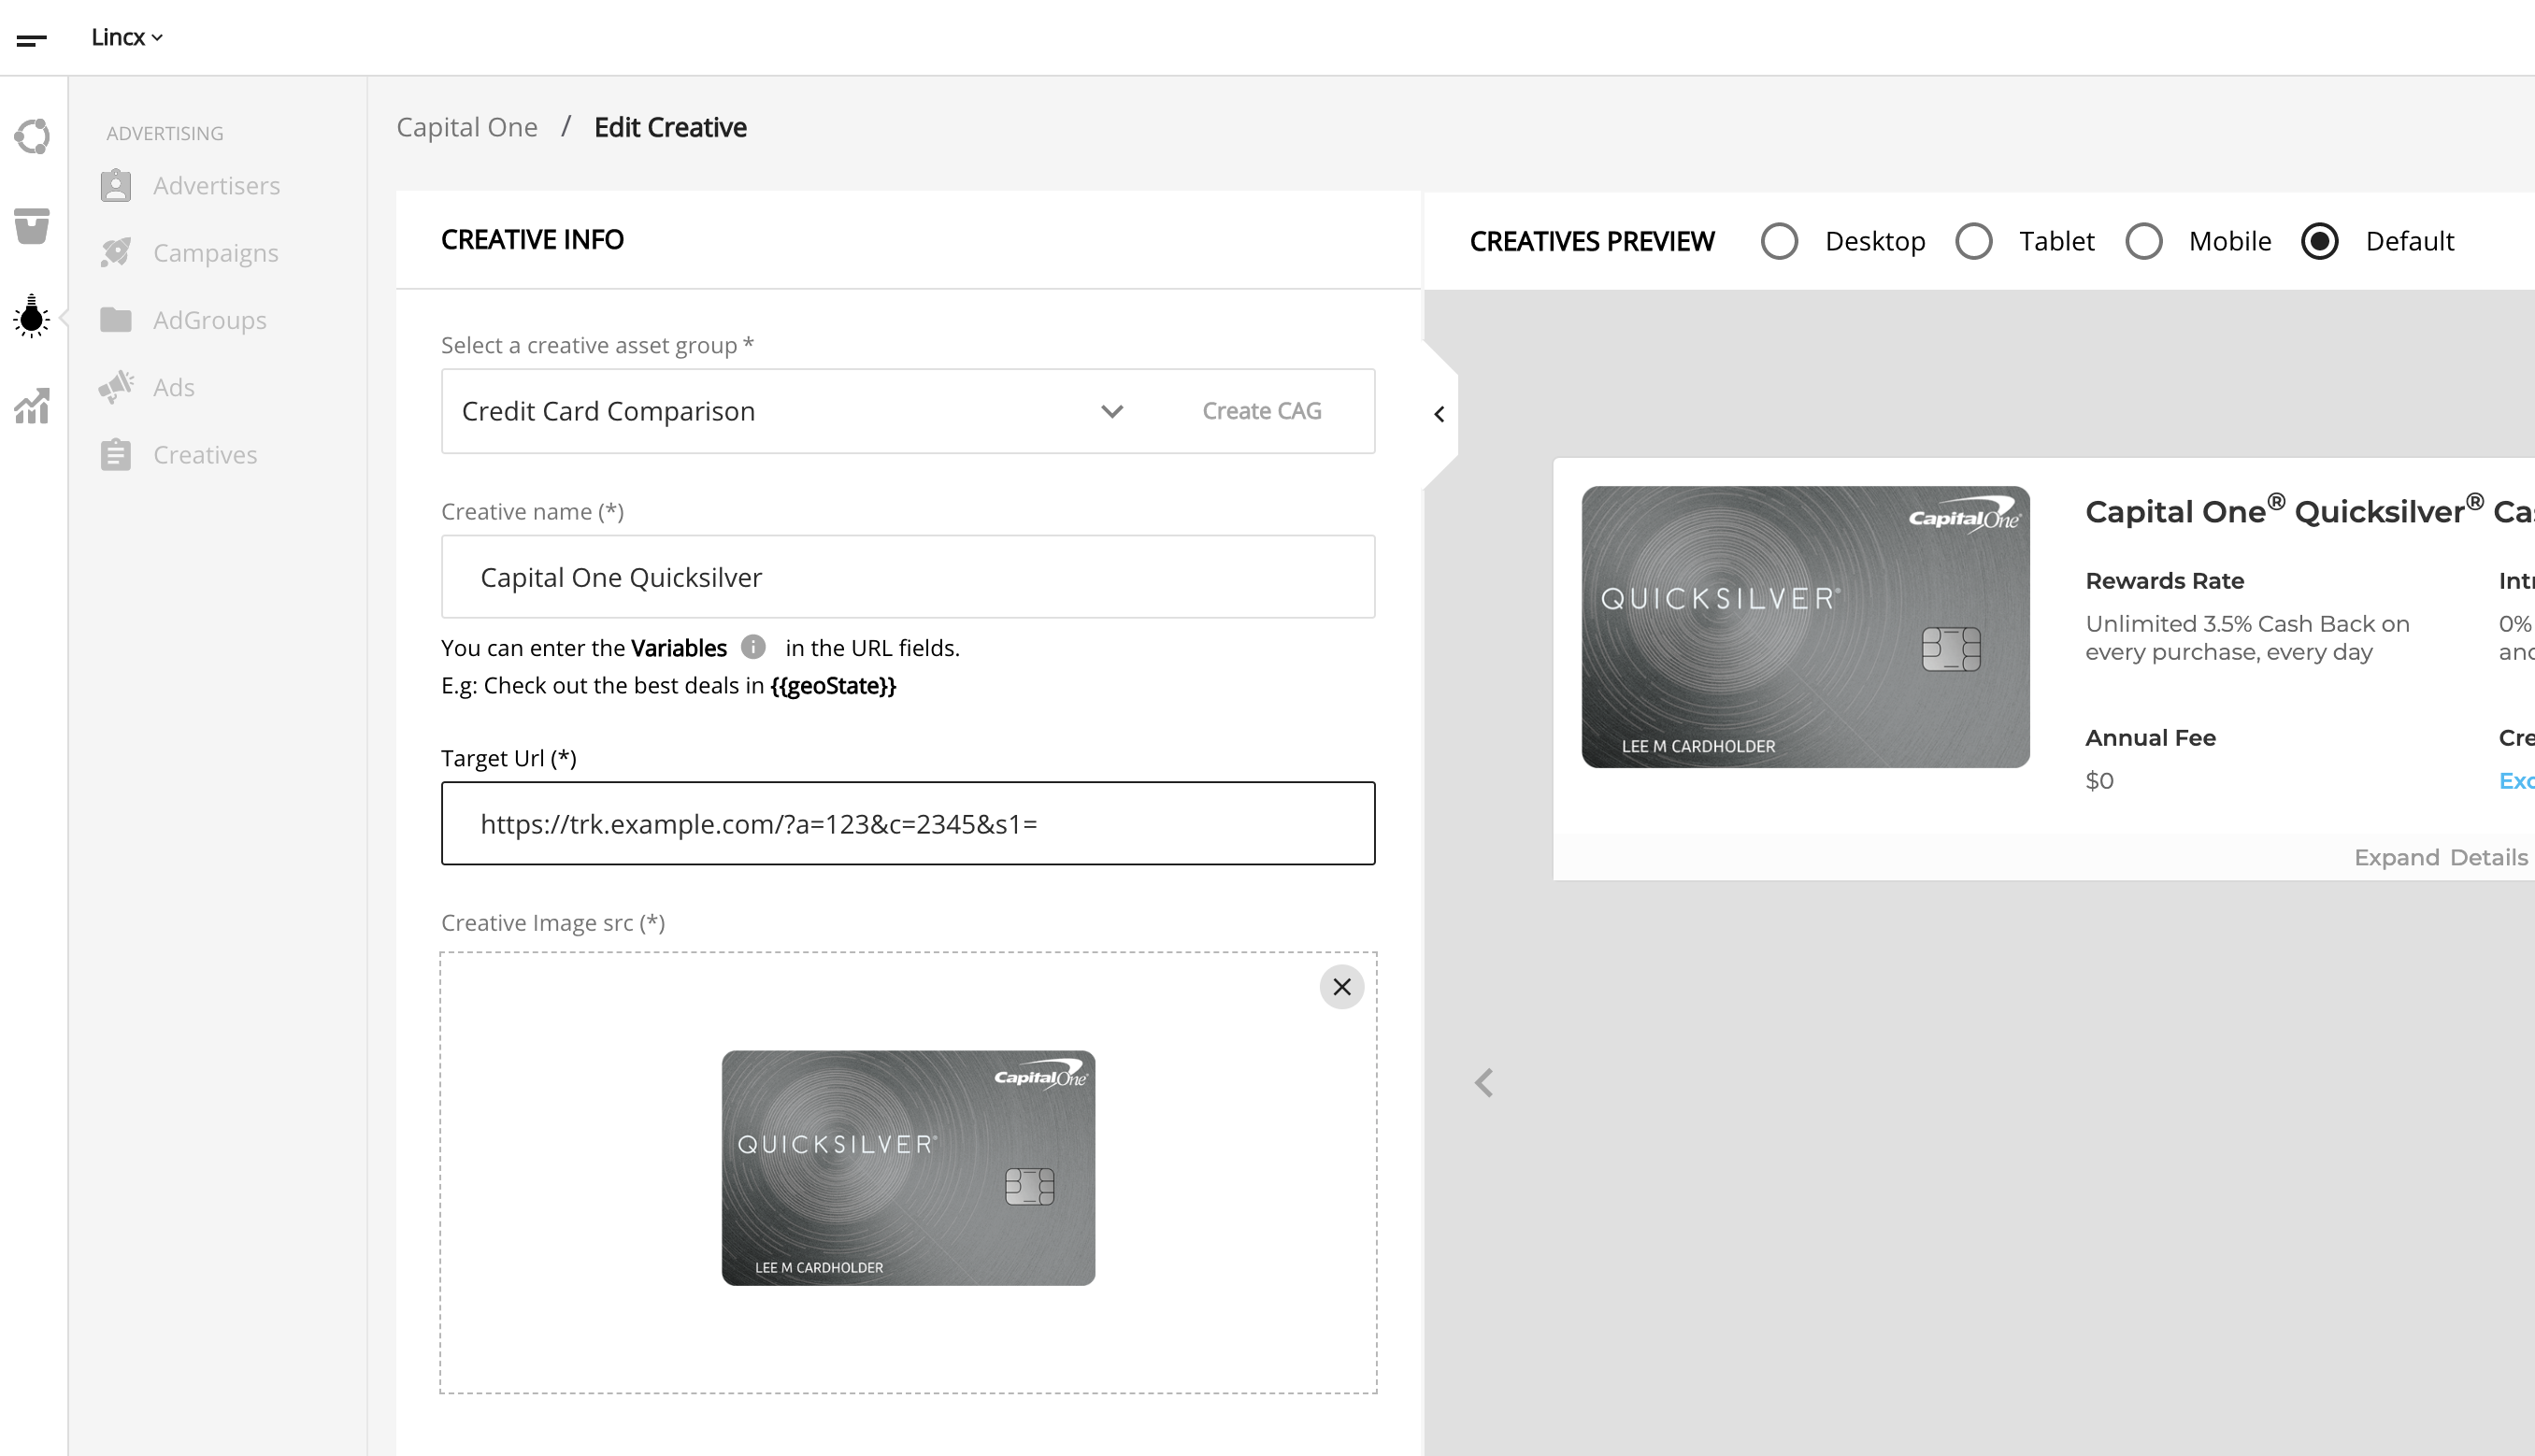Click the Unlimited 3.5% Cash Back text
Screen dimensions: 2535x1456
click(x=2247, y=638)
